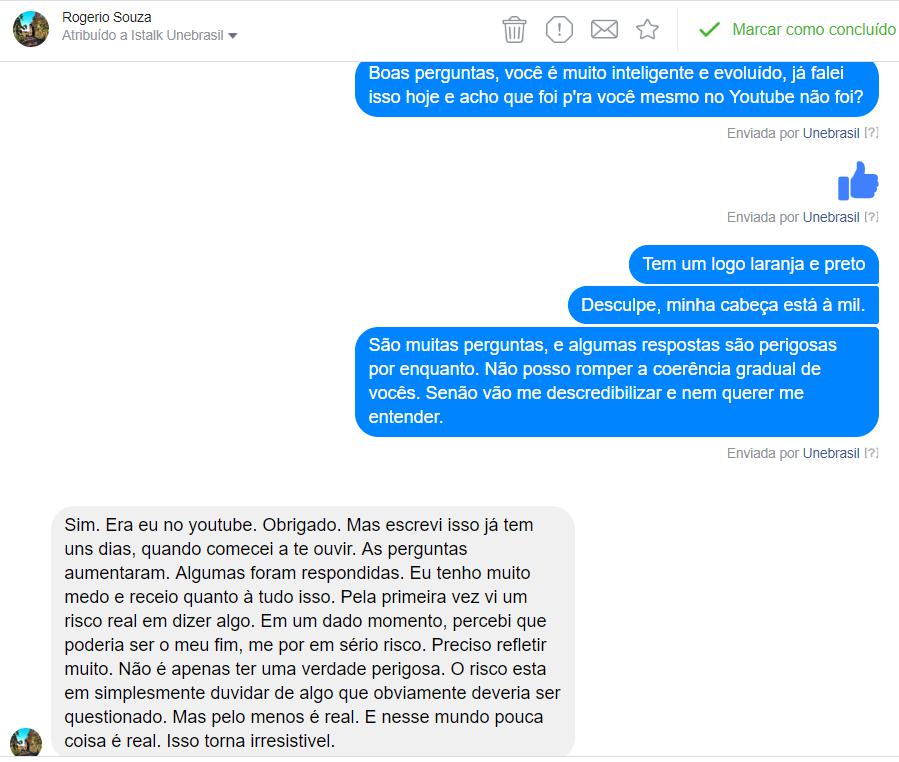
Task: Click Rogerio's avatar beside gray message
Action: tap(26, 742)
